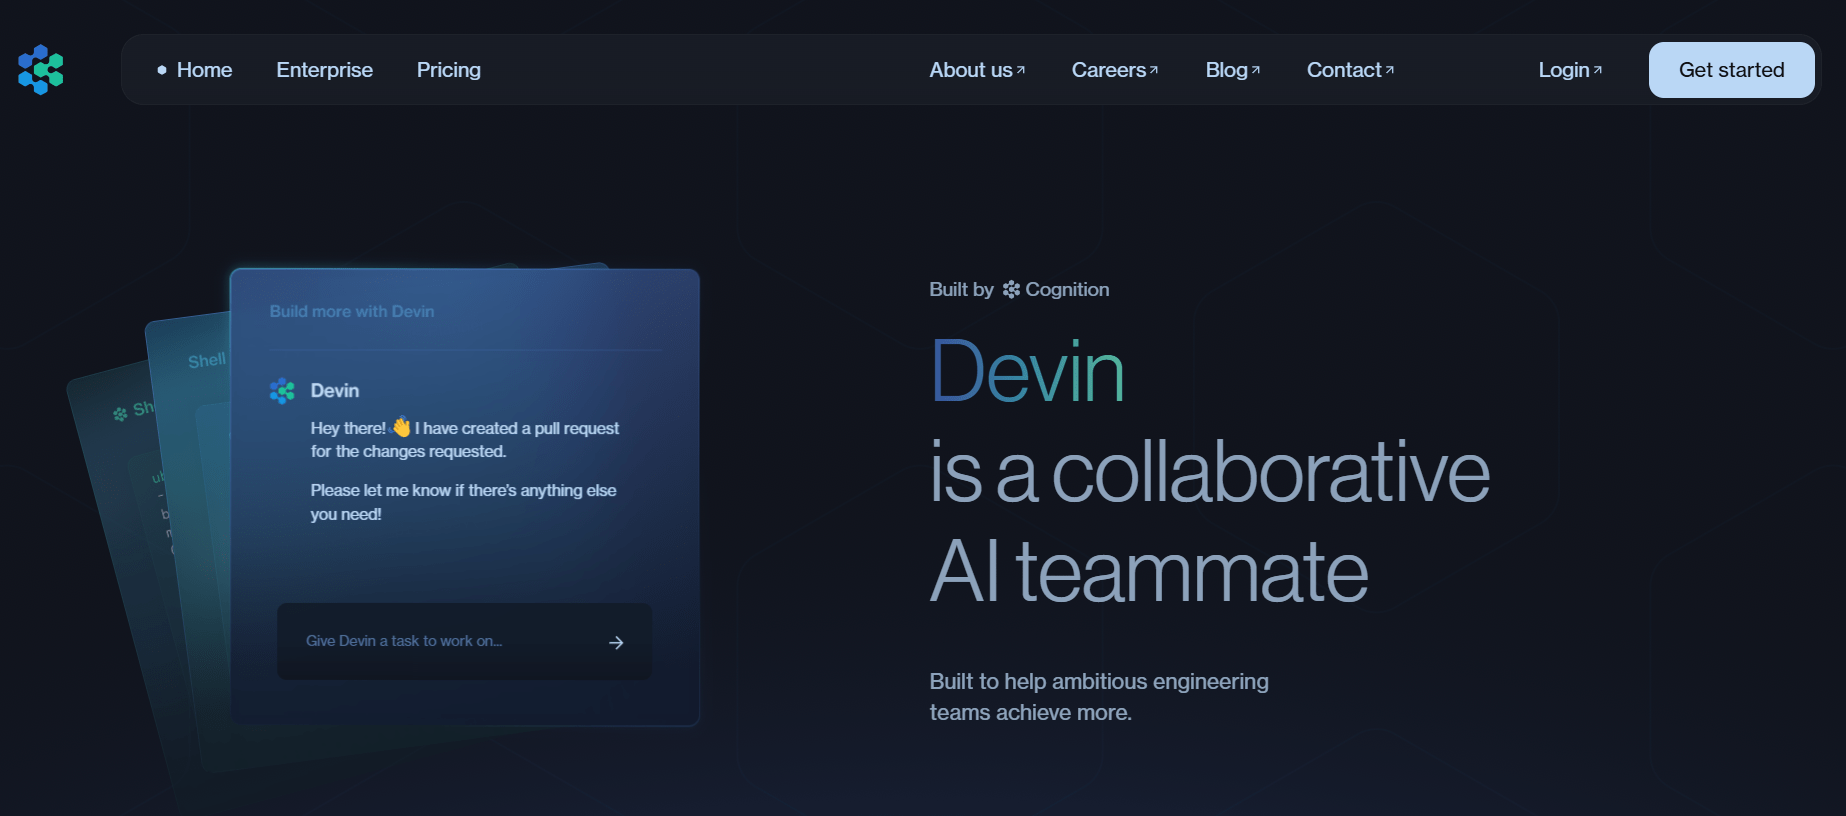The image size is (1846, 816).
Task: Go to the Home page
Action: pyautogui.click(x=204, y=70)
